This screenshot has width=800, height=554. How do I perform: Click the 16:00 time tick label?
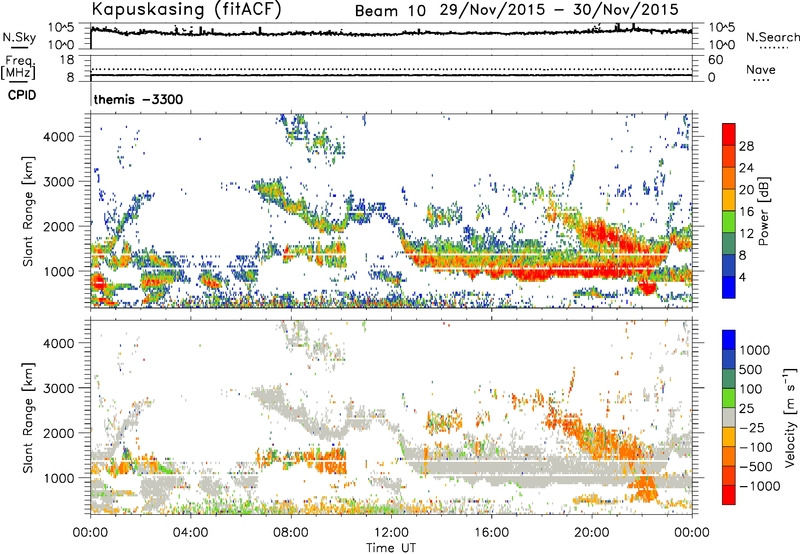491,533
